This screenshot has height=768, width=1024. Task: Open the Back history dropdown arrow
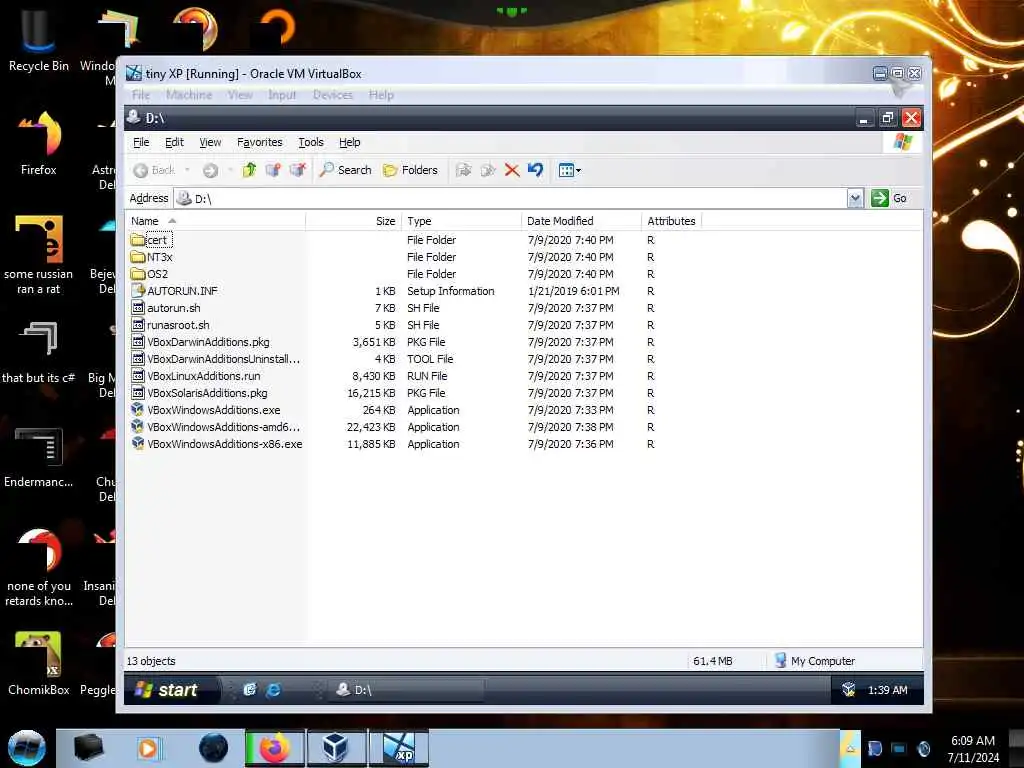(x=187, y=170)
